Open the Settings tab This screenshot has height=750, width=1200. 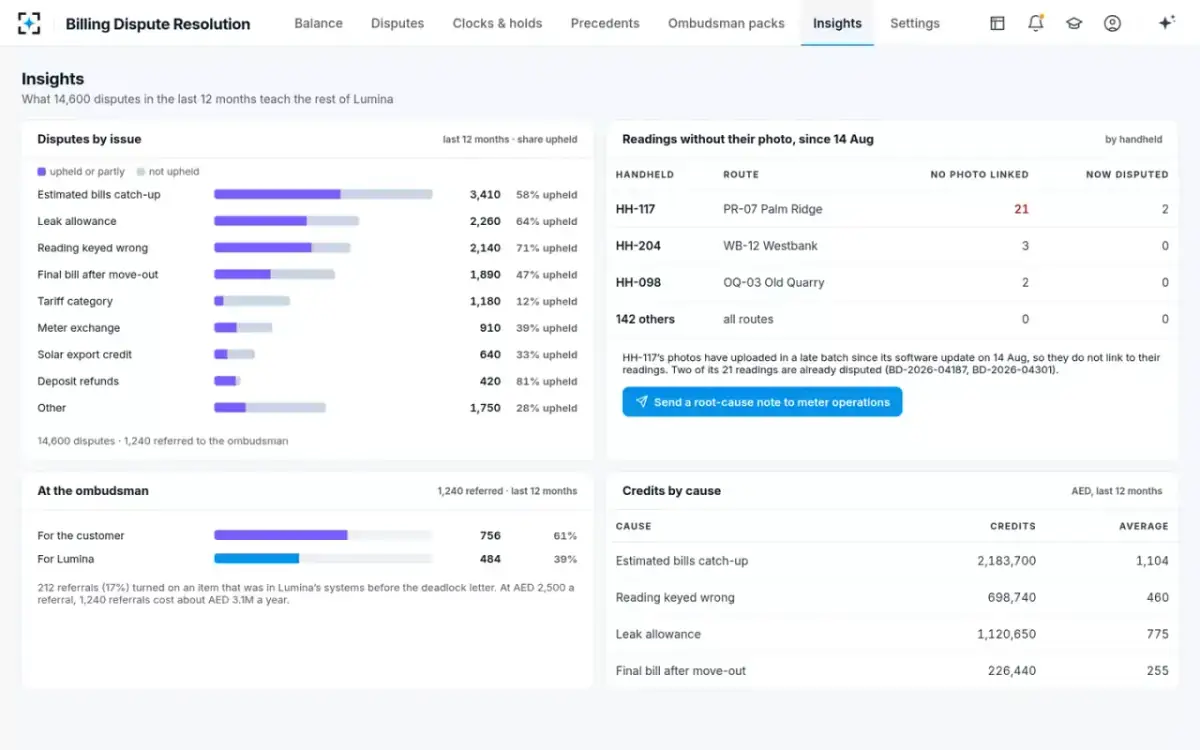915,23
